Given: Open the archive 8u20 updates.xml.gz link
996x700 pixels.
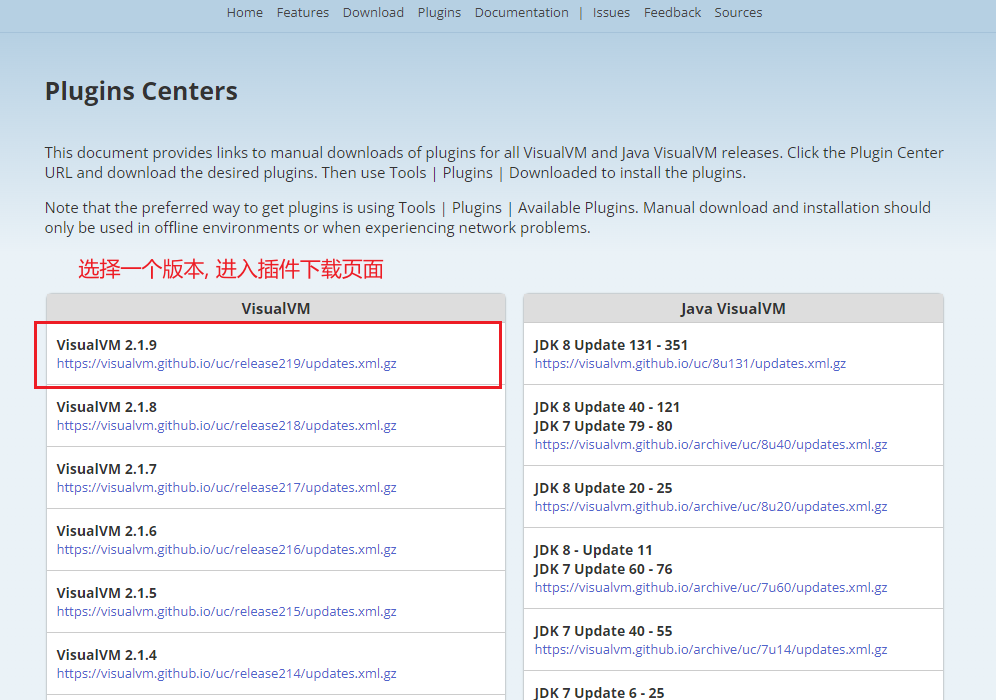Looking at the screenshot, I should click(x=711, y=506).
